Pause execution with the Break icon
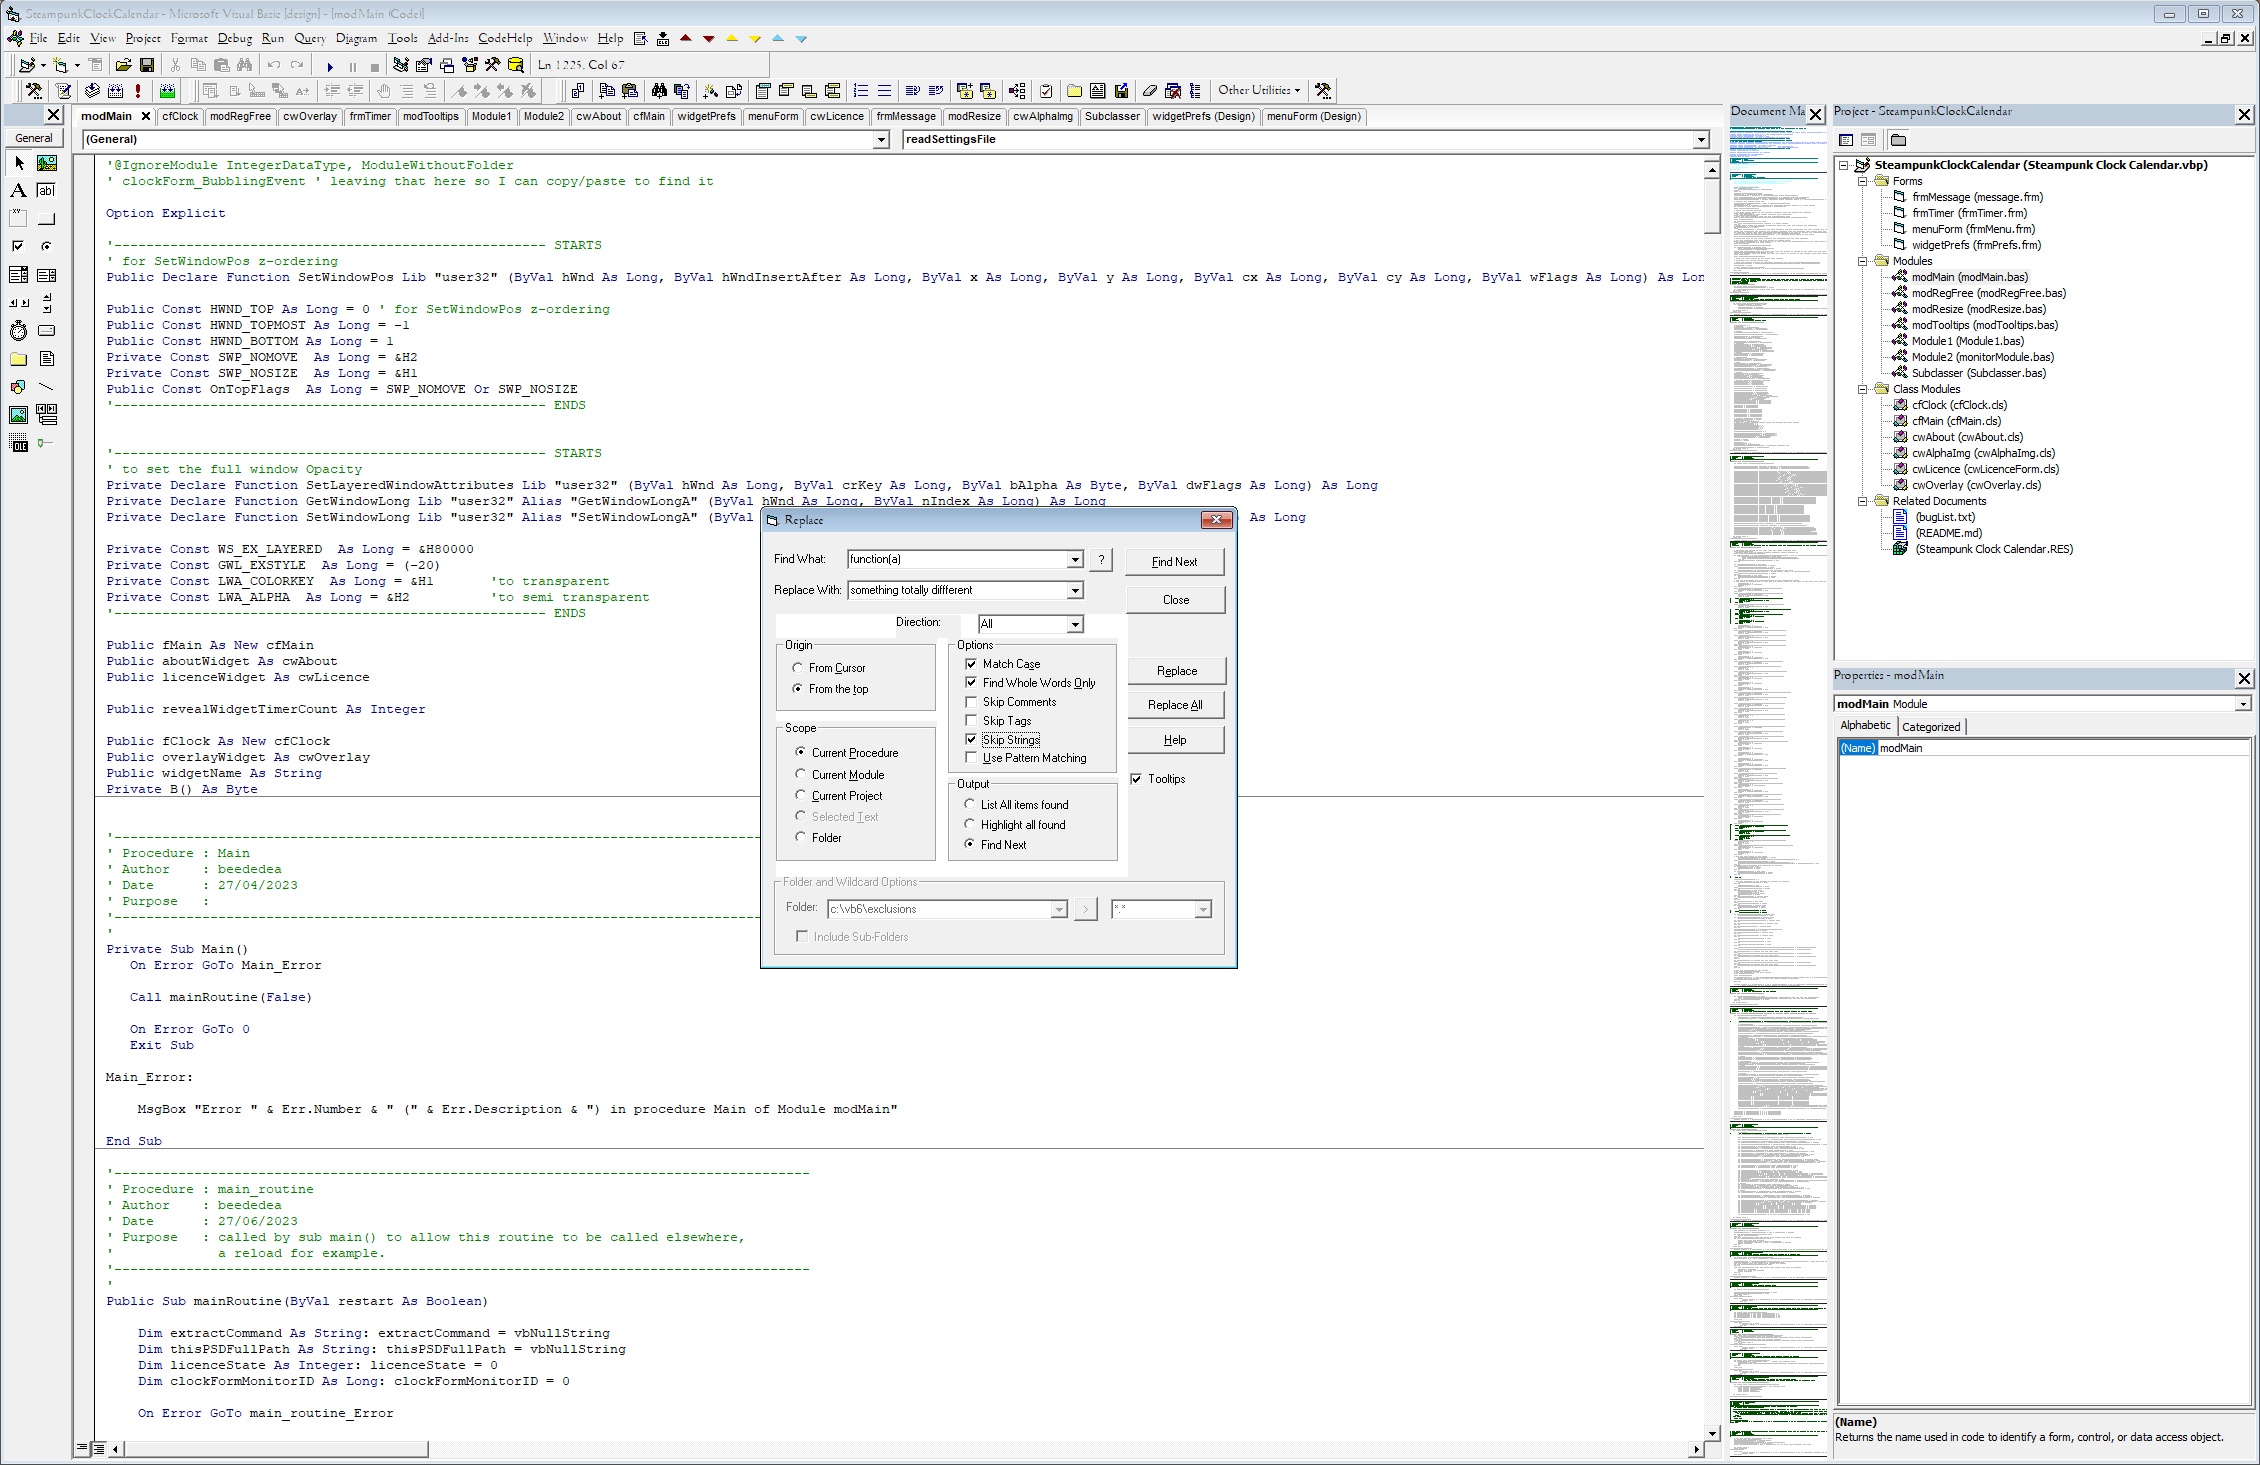 (x=352, y=65)
